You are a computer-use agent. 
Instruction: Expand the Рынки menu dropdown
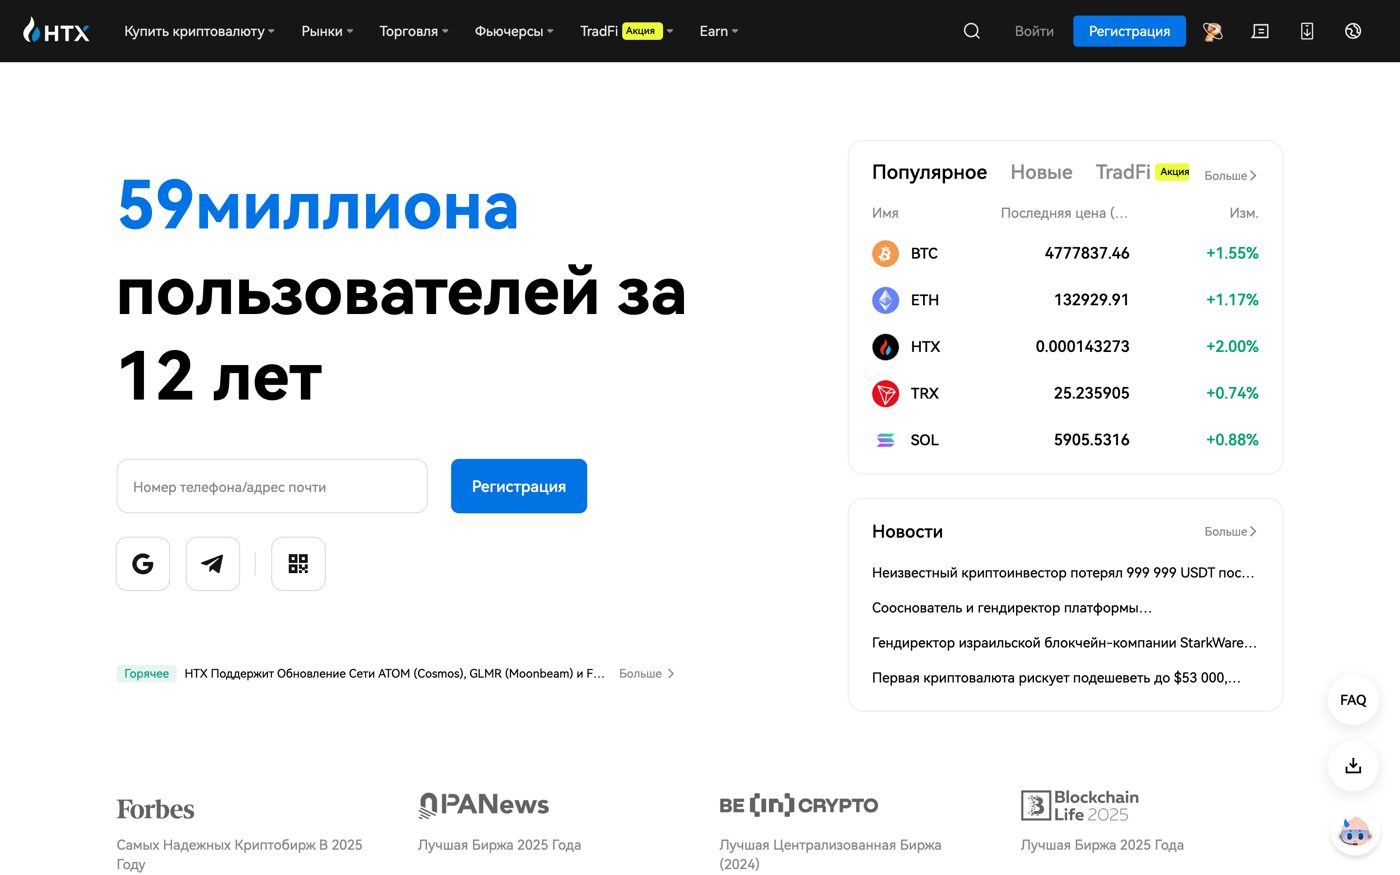(x=327, y=31)
